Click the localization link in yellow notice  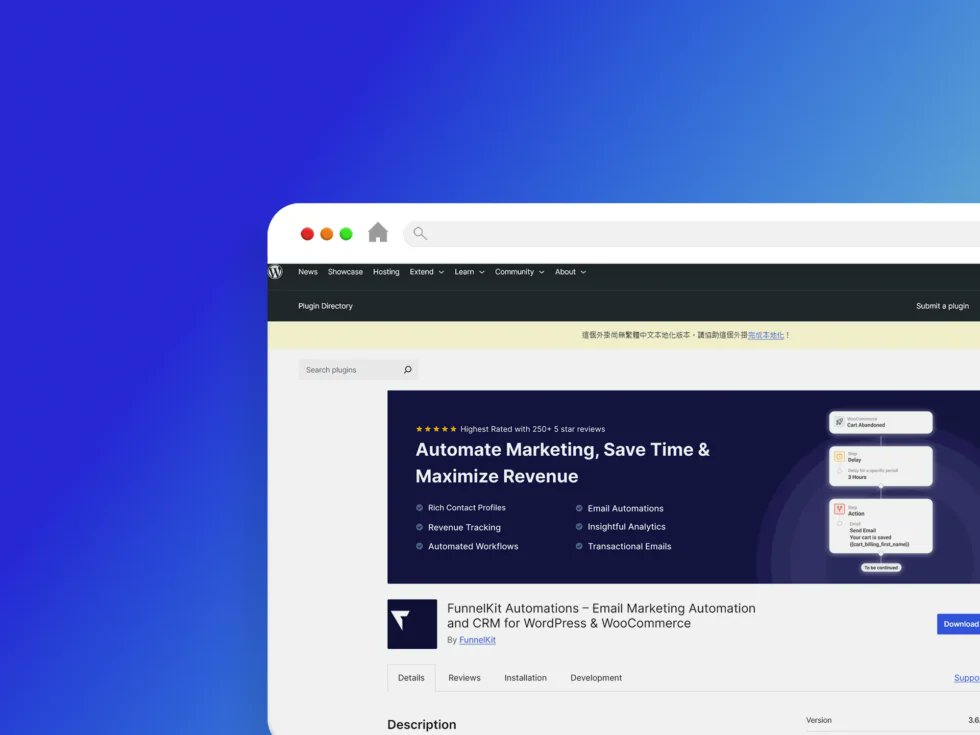click(766, 335)
